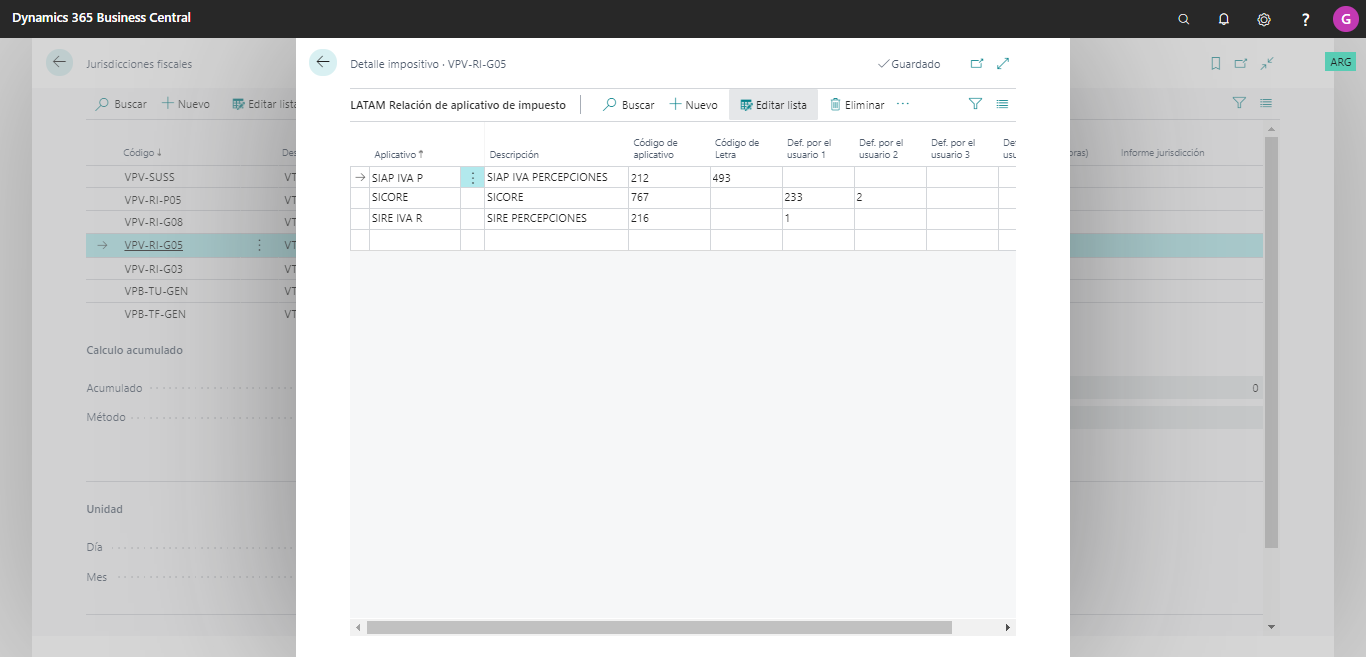Select VPB-TU-GEN row in background list
The image size is (1366, 657).
tap(156, 291)
